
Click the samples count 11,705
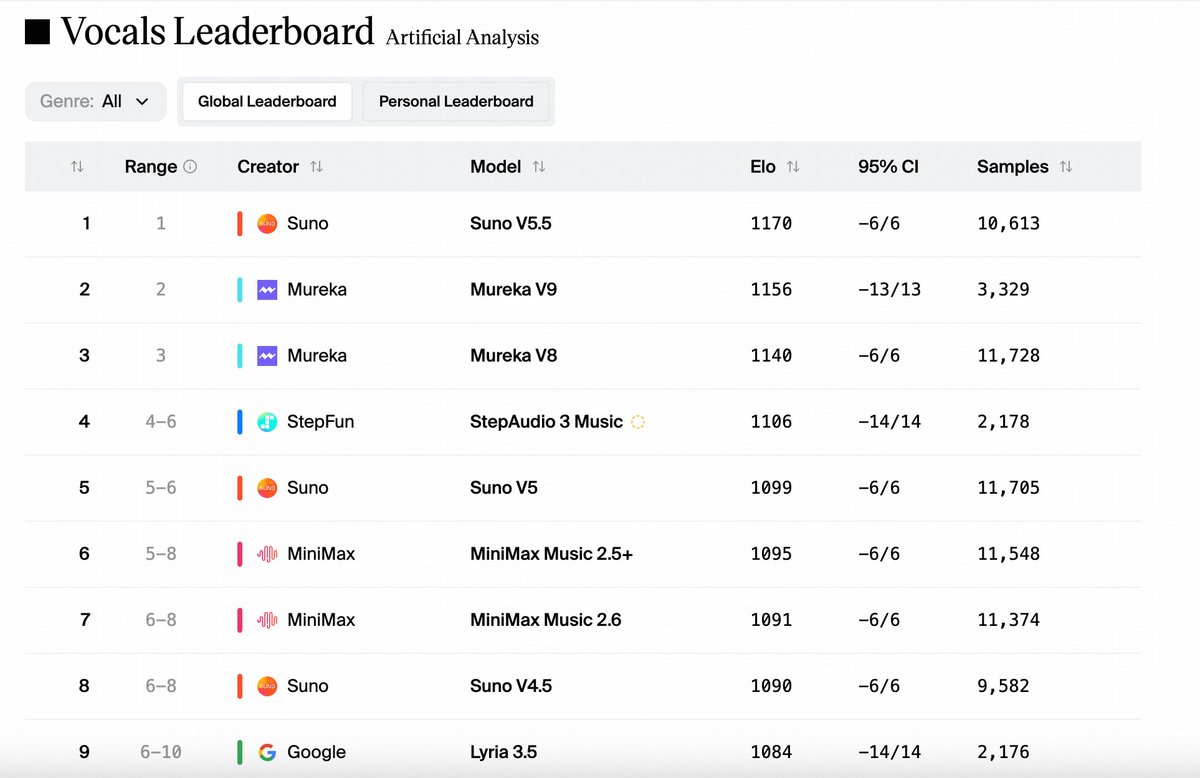point(1008,487)
